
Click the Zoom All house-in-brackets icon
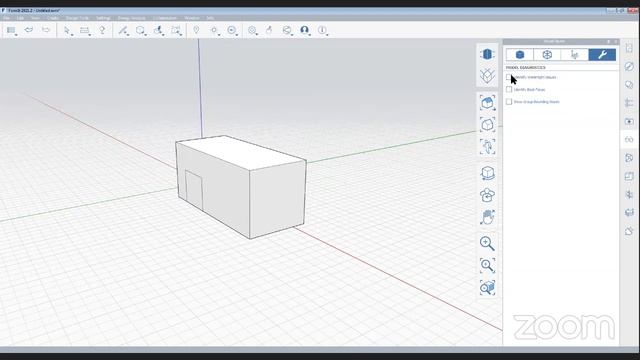(x=487, y=103)
